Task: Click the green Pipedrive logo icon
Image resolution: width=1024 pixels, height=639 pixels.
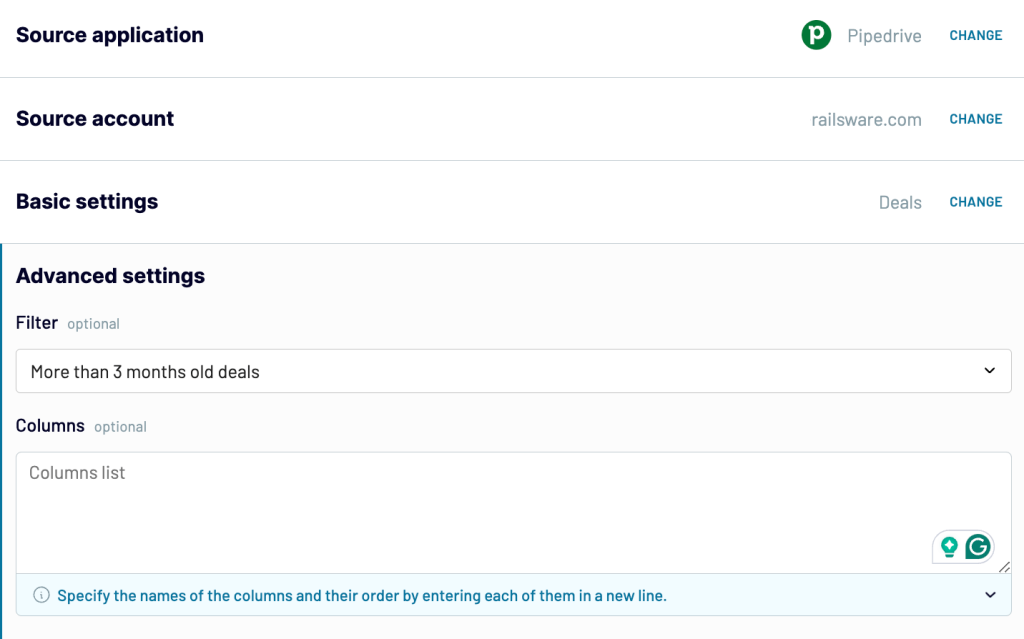Action: pyautogui.click(x=816, y=35)
